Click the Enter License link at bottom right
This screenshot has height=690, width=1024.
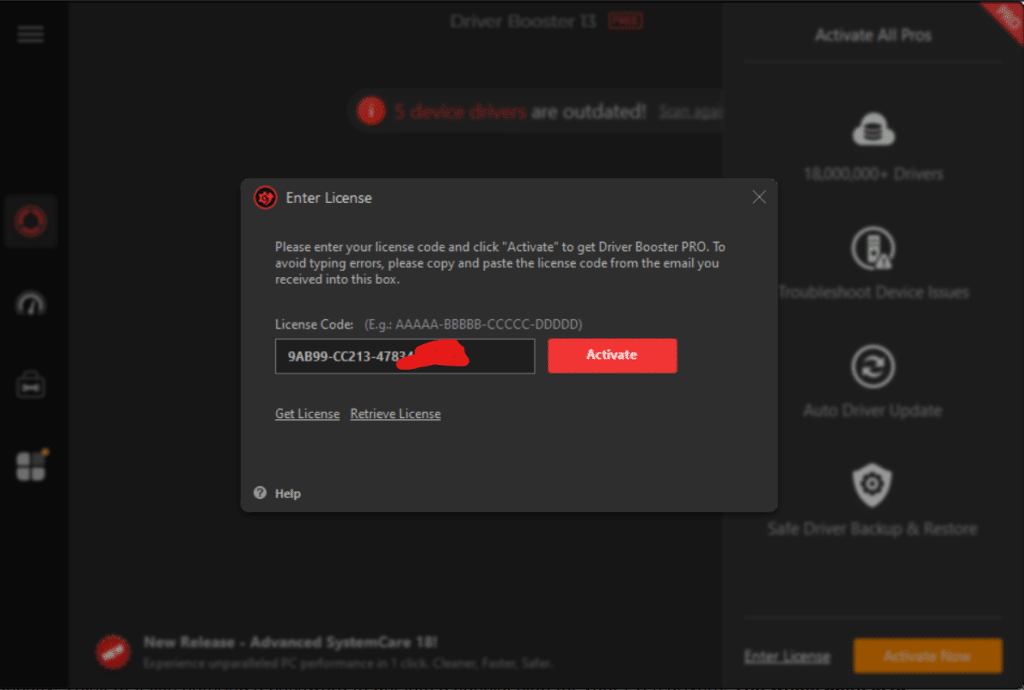coord(788,656)
